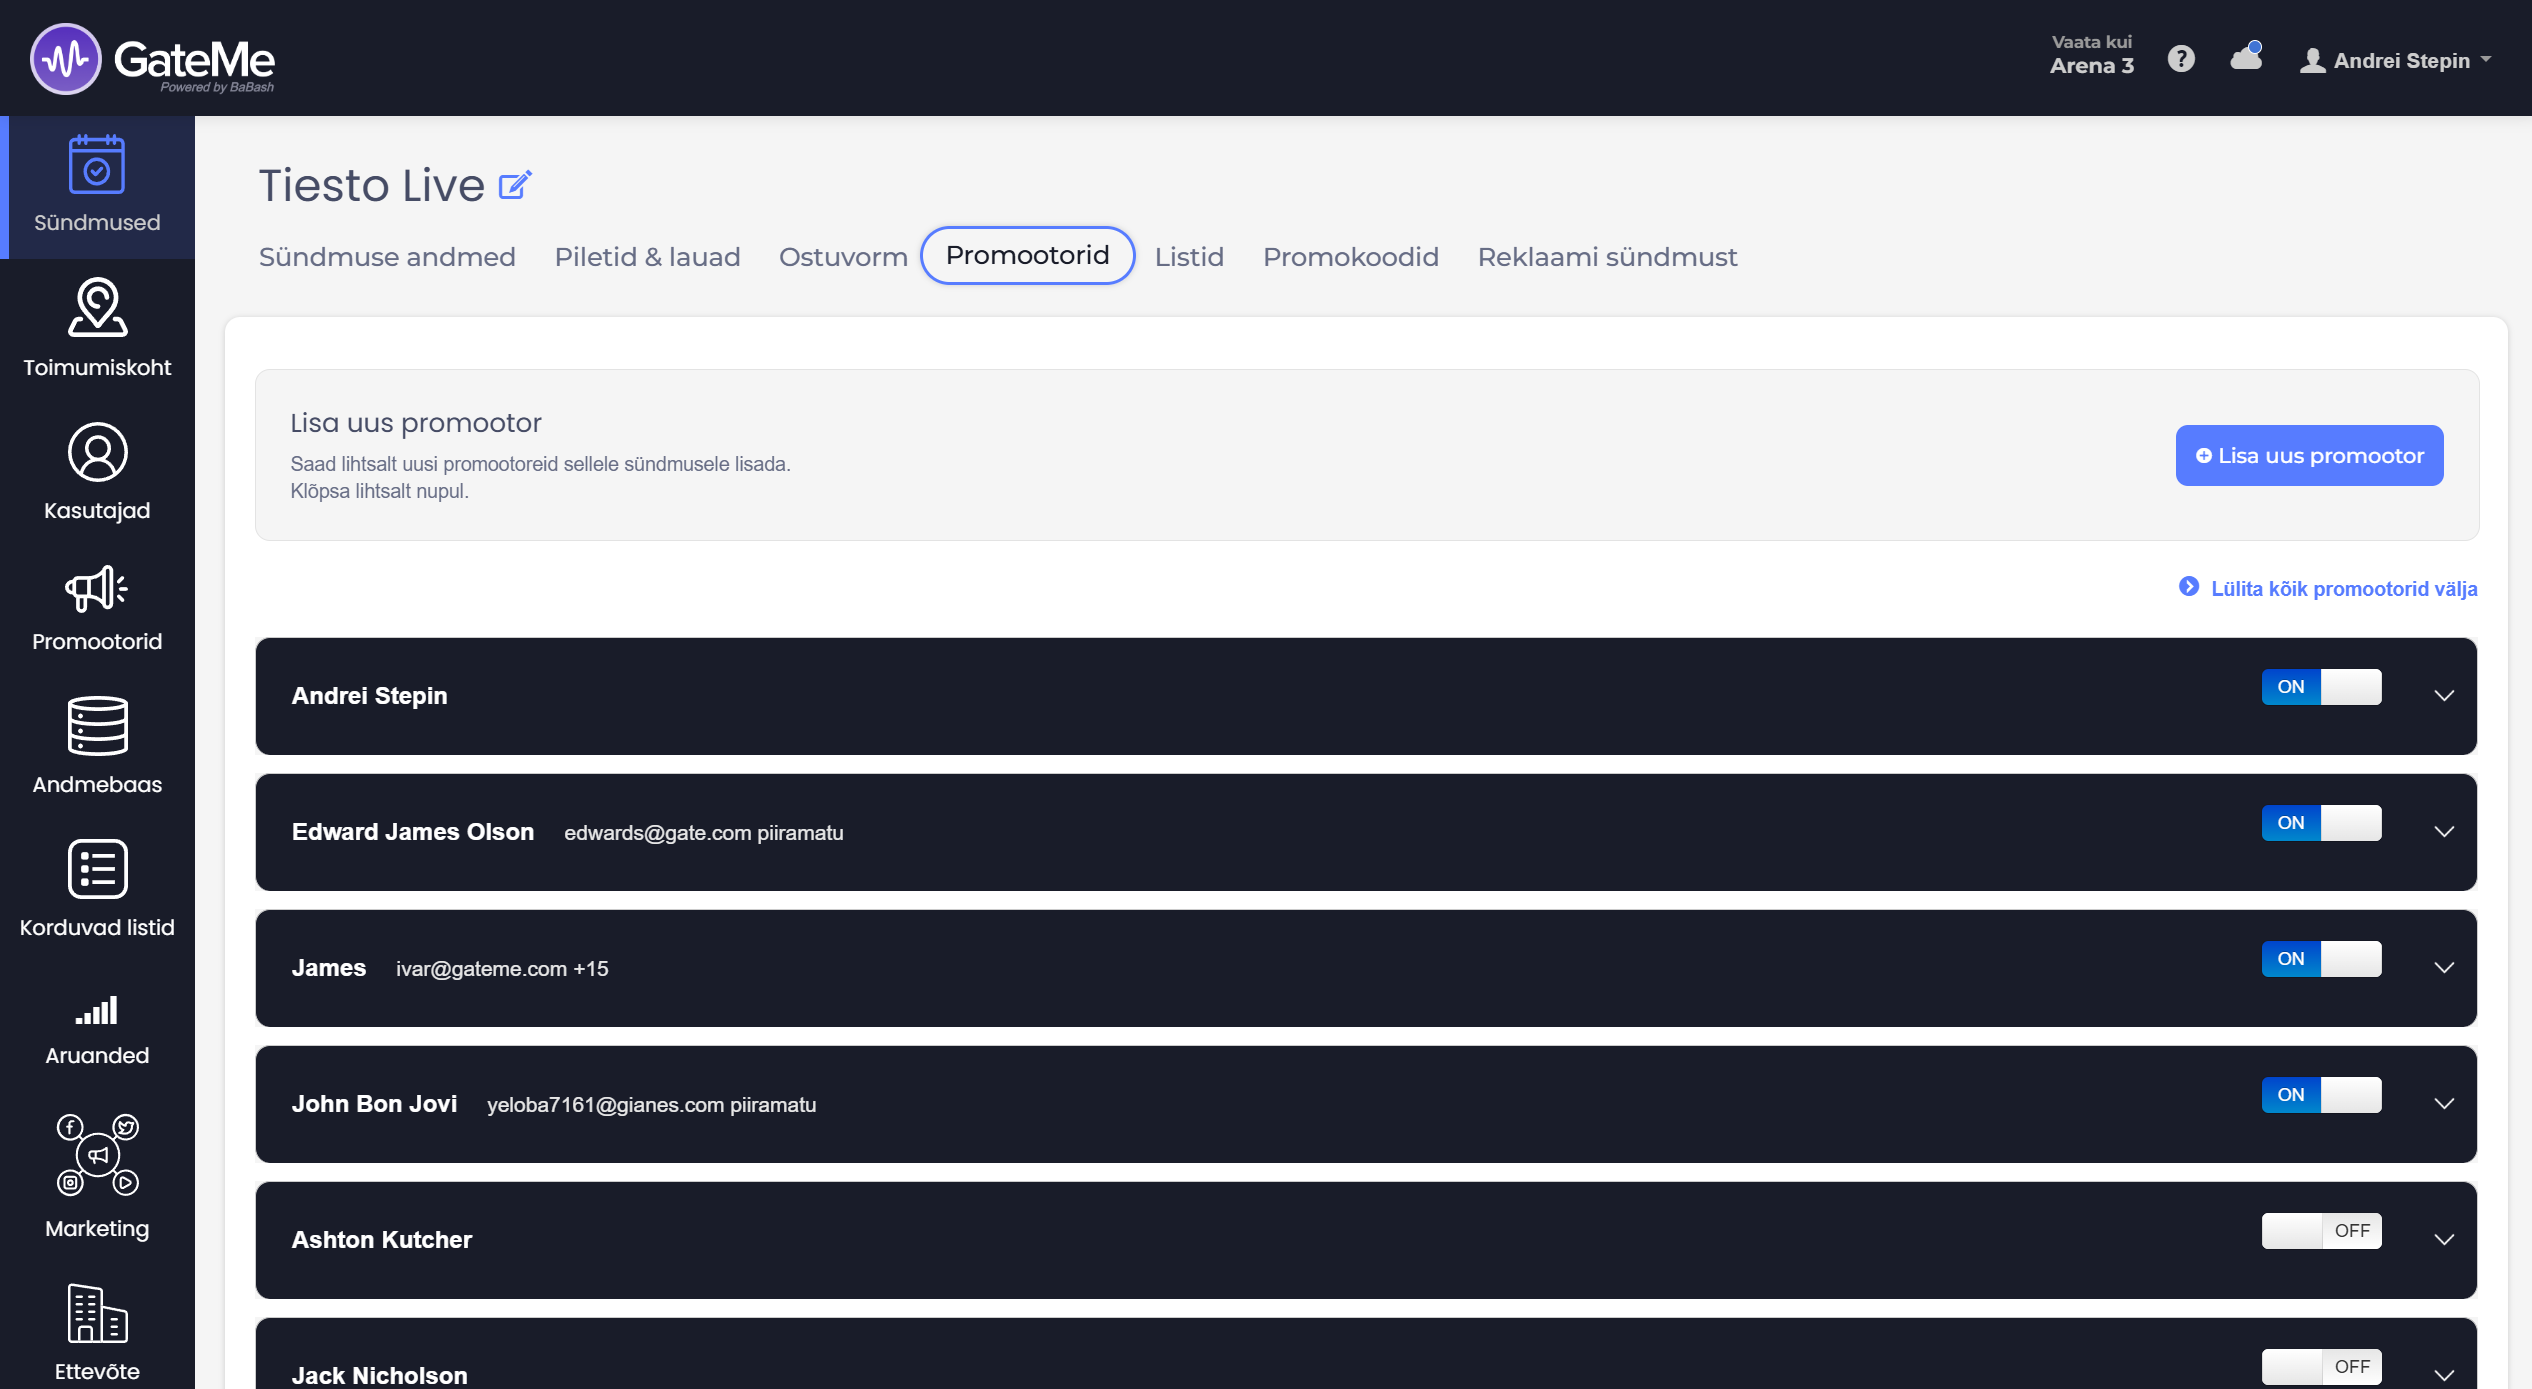This screenshot has width=2532, height=1389.
Task: Click Lisa uus promootor button
Action: 2309,456
